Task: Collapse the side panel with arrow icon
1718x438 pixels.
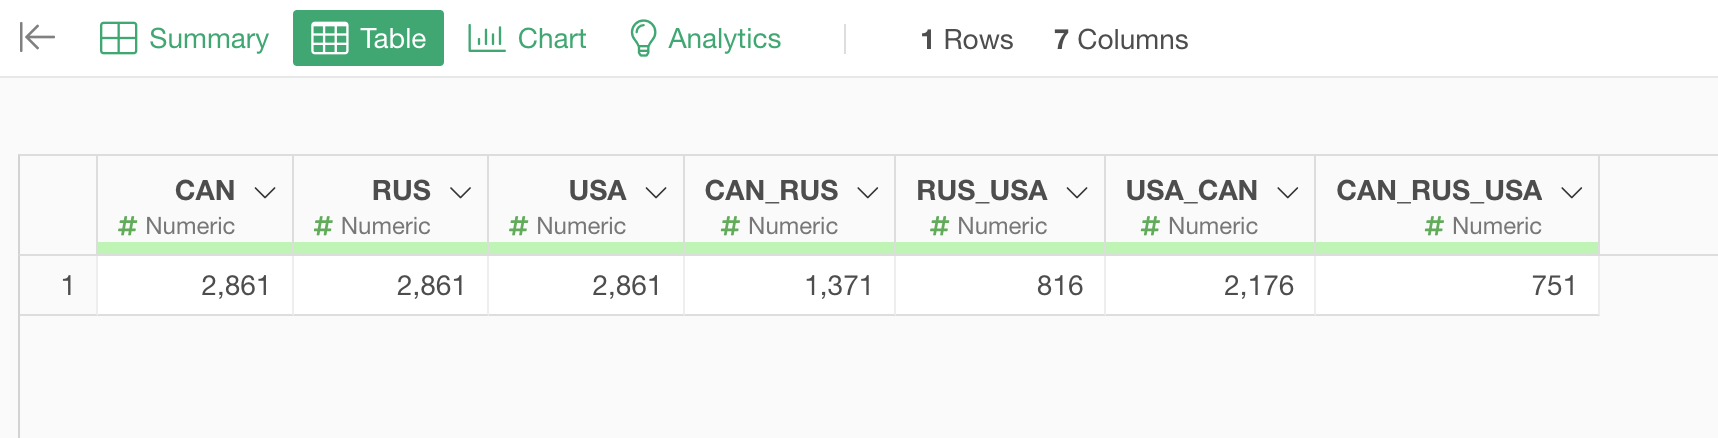Action: (37, 38)
